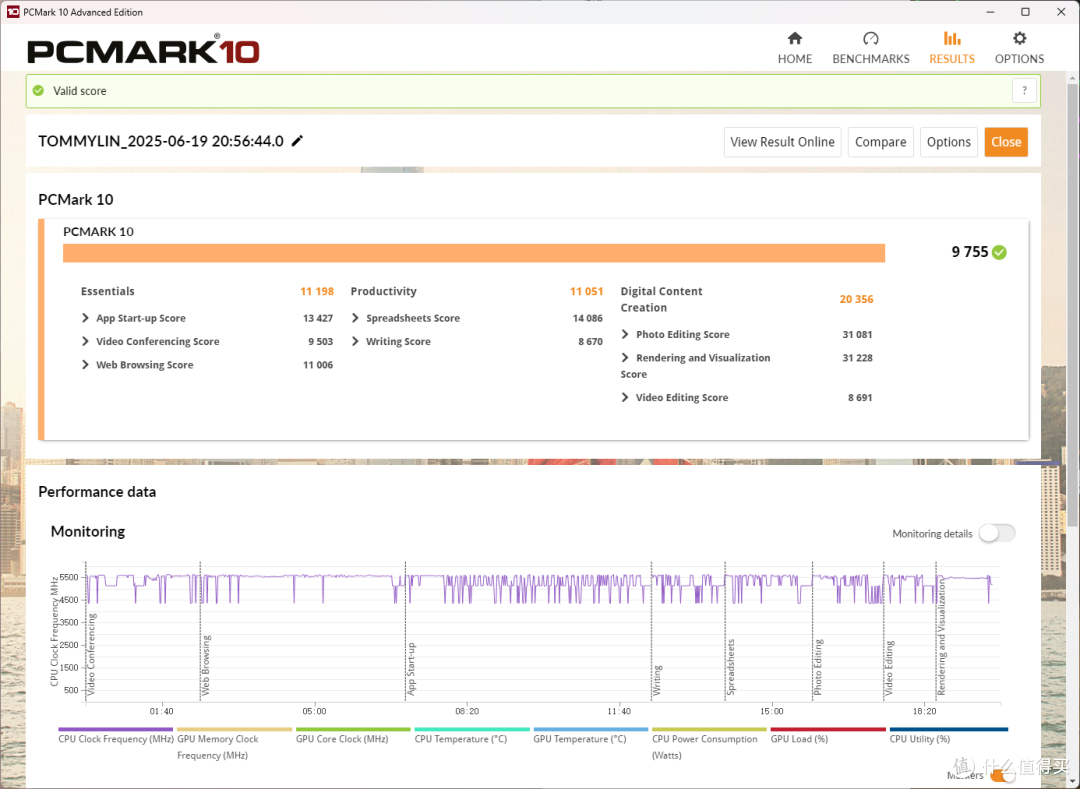Click the 14 086 spreadsheets score value
Screen dimensions: 1080x789
(x=588, y=318)
